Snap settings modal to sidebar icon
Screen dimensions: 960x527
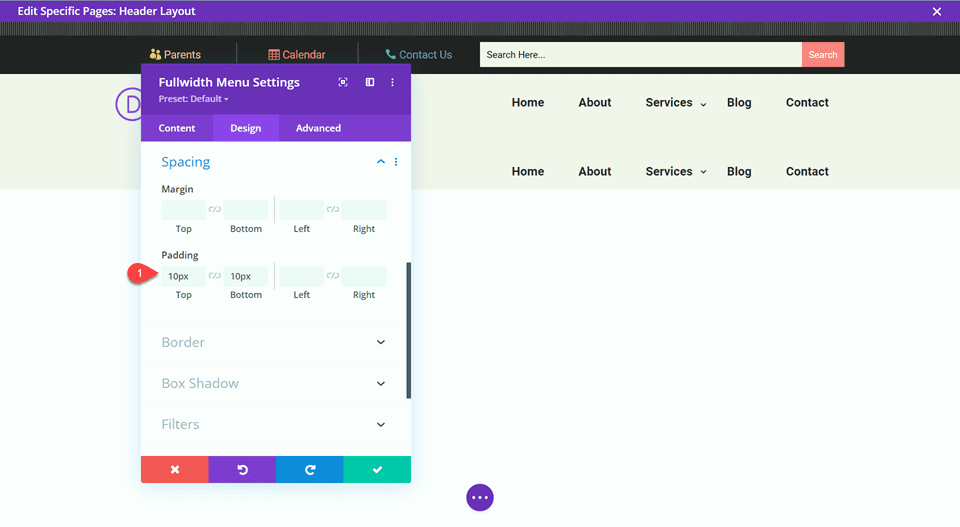(370, 82)
